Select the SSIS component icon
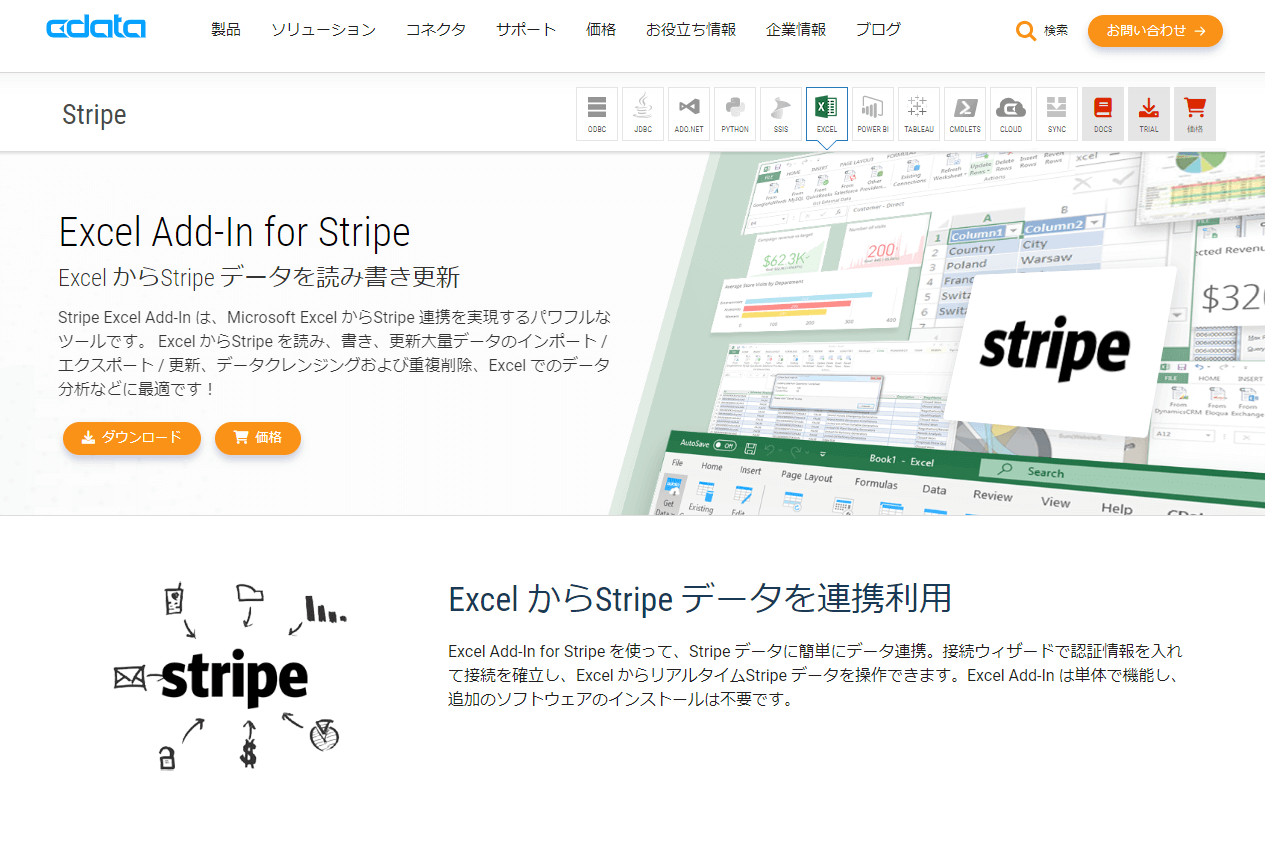The width and height of the screenshot is (1265, 859). coord(781,114)
